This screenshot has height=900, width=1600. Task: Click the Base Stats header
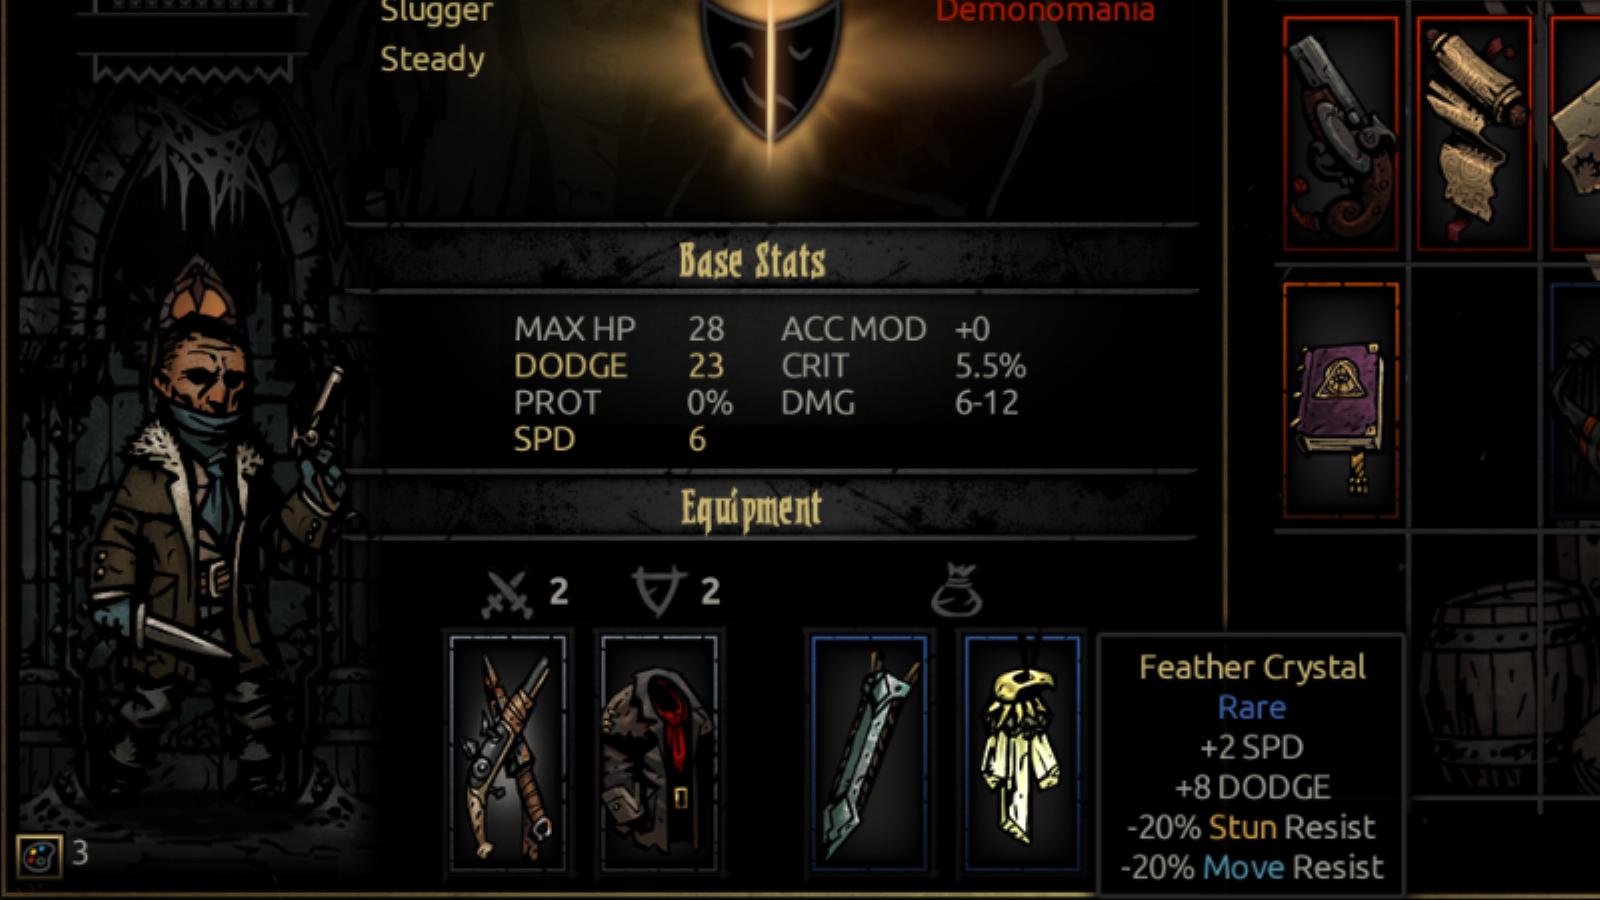pyautogui.click(x=752, y=261)
